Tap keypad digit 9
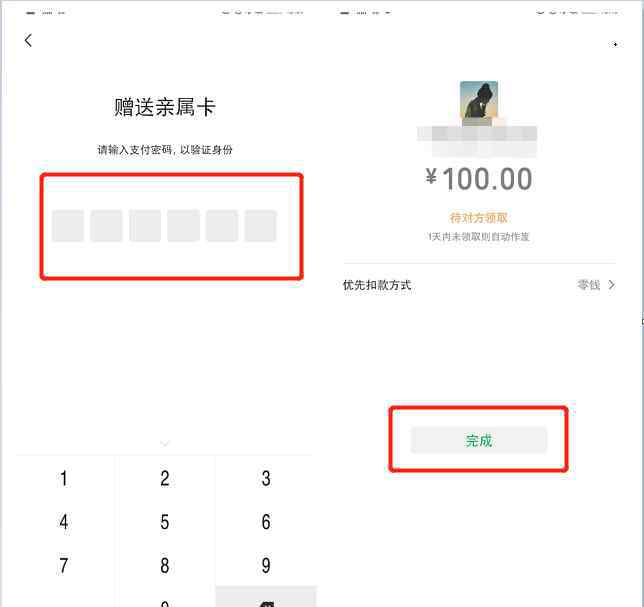The width and height of the screenshot is (644, 607). [266, 566]
